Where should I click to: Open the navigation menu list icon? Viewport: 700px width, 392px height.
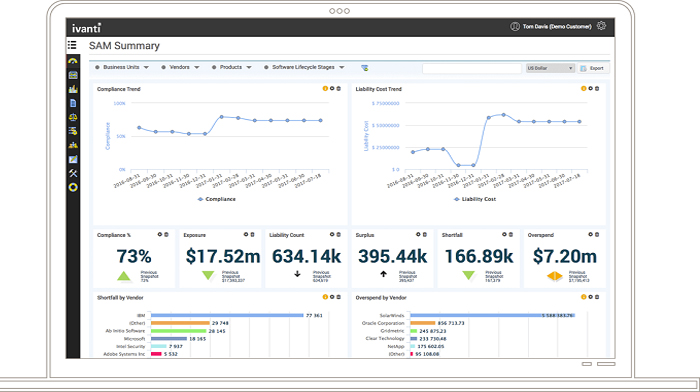[x=72, y=45]
